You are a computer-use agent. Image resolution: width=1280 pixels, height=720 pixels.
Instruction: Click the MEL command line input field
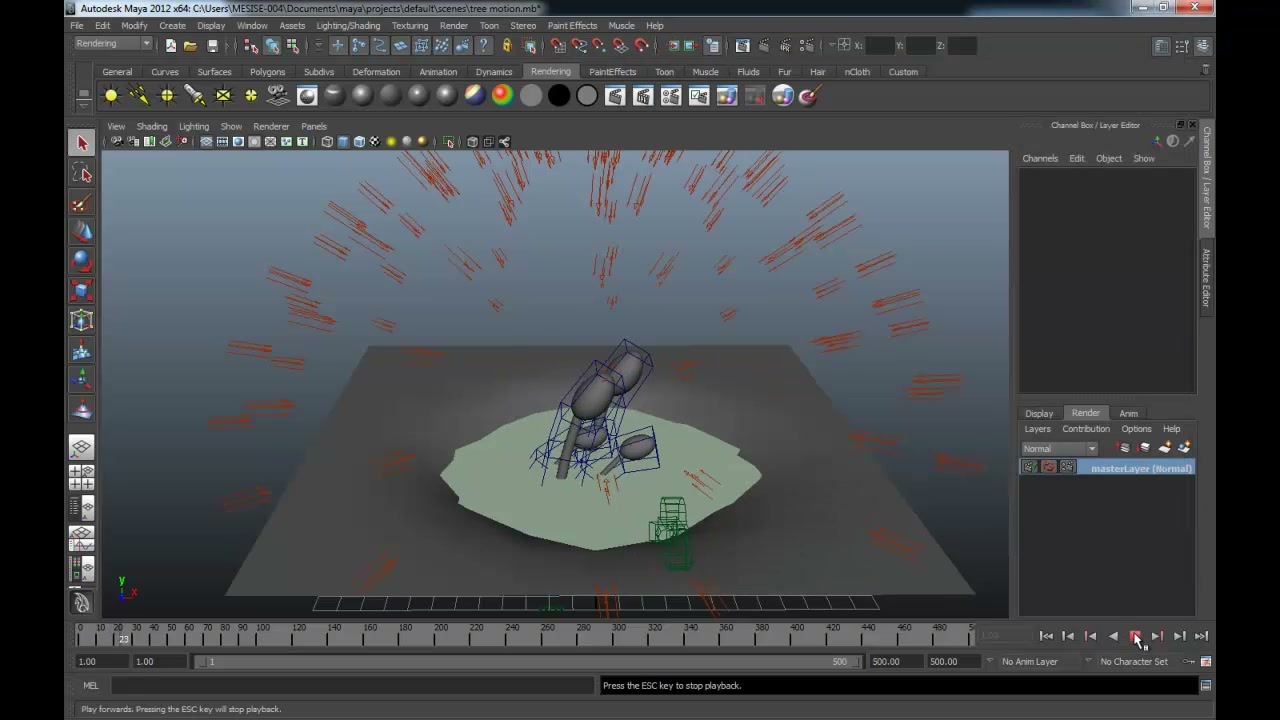[x=353, y=685]
